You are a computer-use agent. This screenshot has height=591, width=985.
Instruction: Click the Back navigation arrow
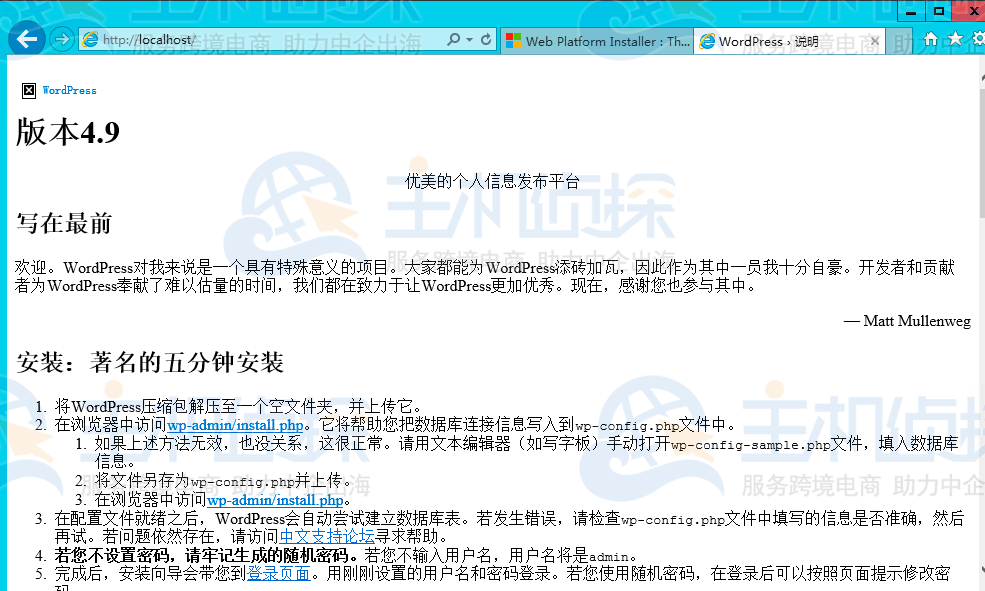point(26,38)
